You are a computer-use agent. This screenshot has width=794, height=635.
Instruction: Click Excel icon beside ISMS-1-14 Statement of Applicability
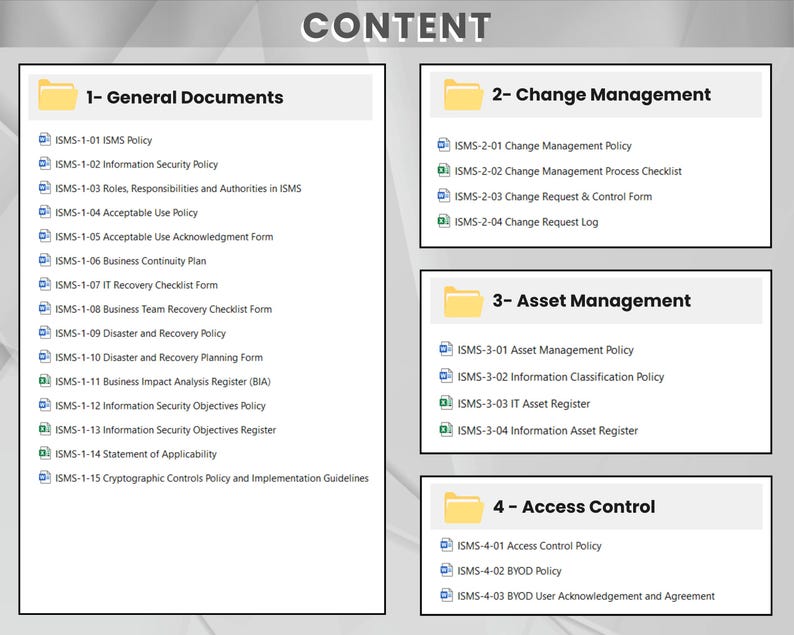(45, 453)
